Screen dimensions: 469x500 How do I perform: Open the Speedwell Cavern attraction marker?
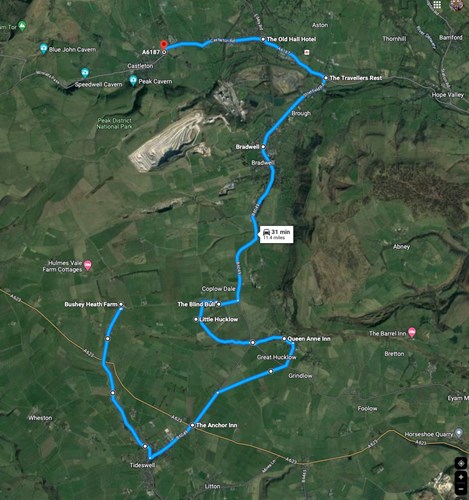85,73
